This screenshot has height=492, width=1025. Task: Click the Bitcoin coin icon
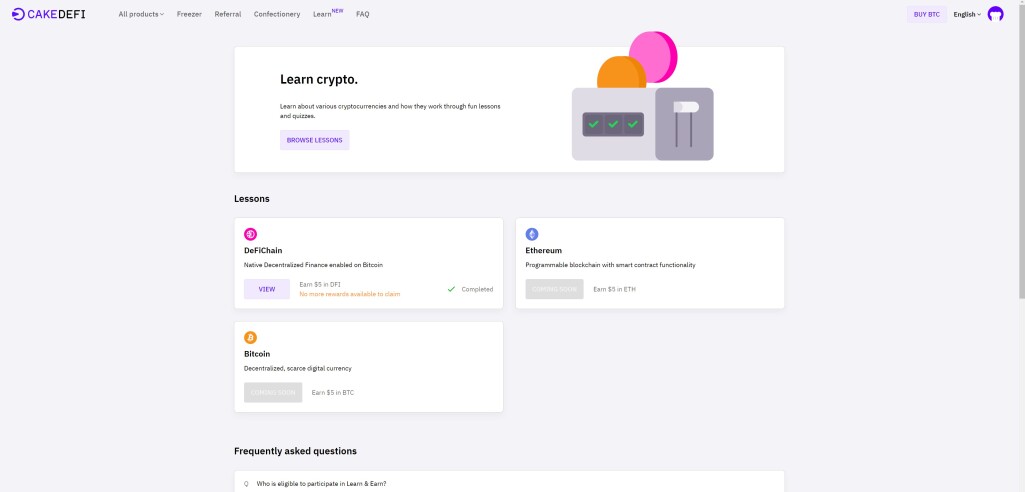[x=250, y=337]
